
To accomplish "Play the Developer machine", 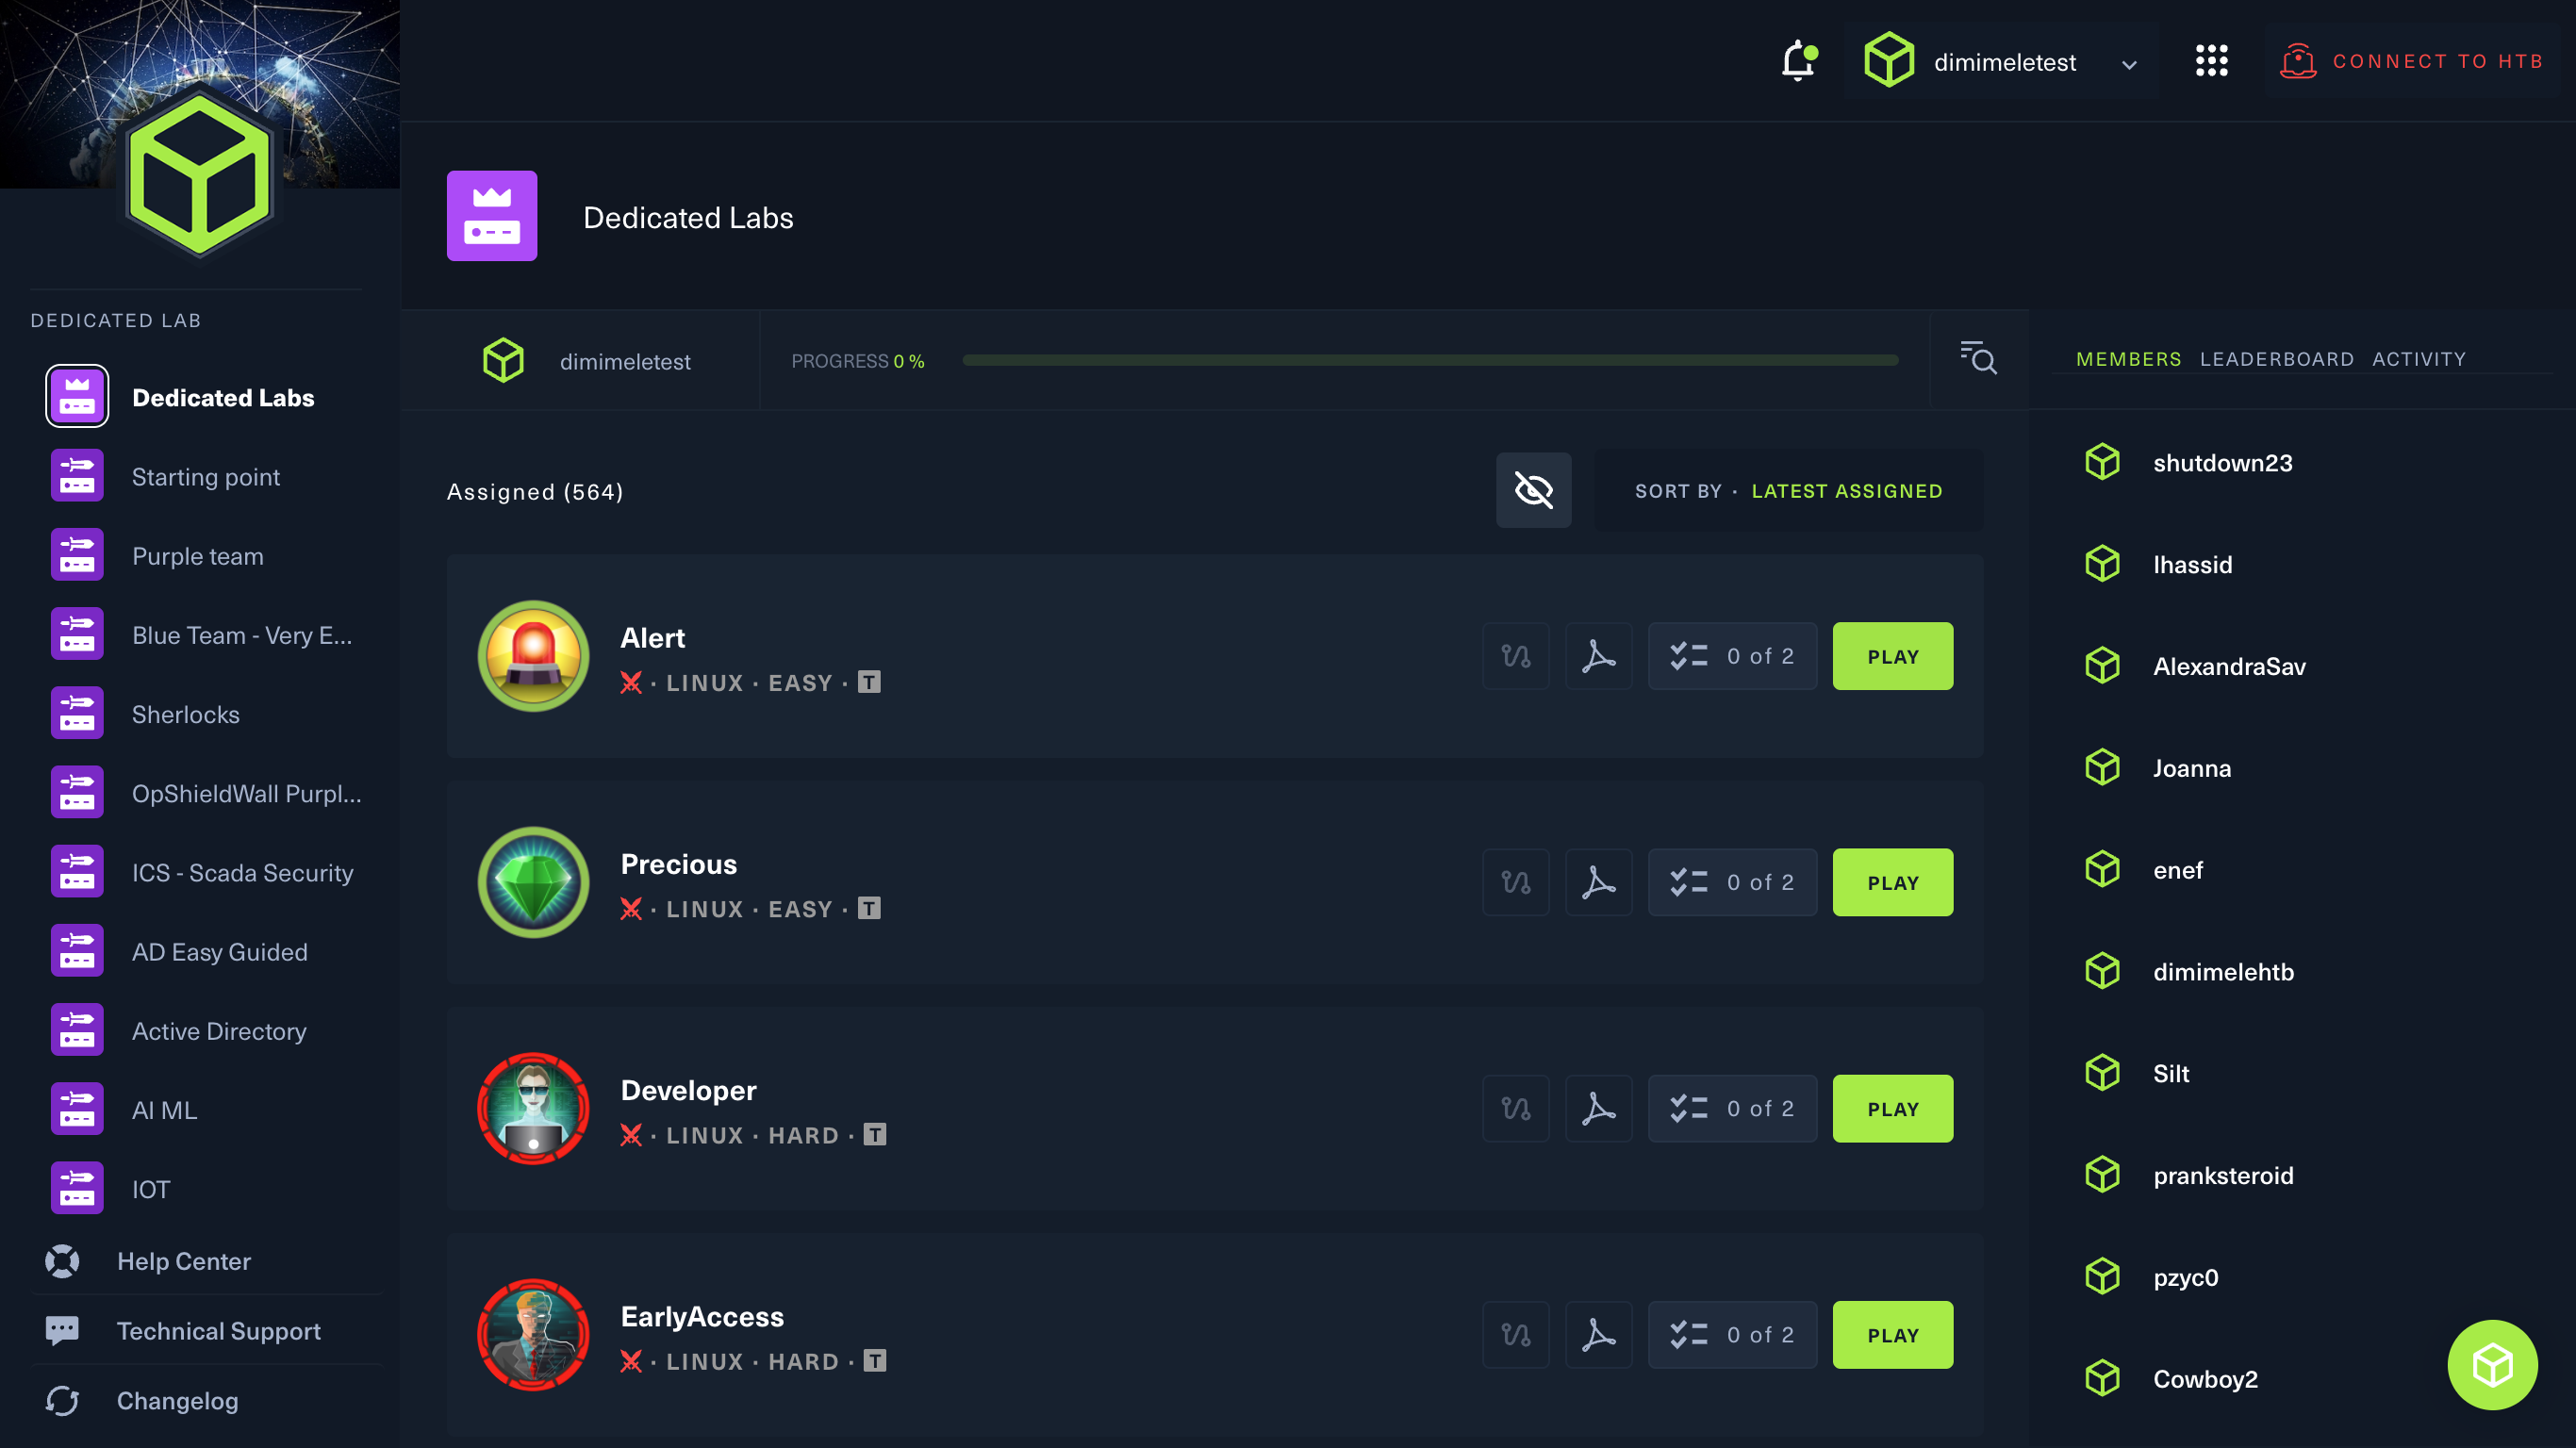I will point(1892,1108).
